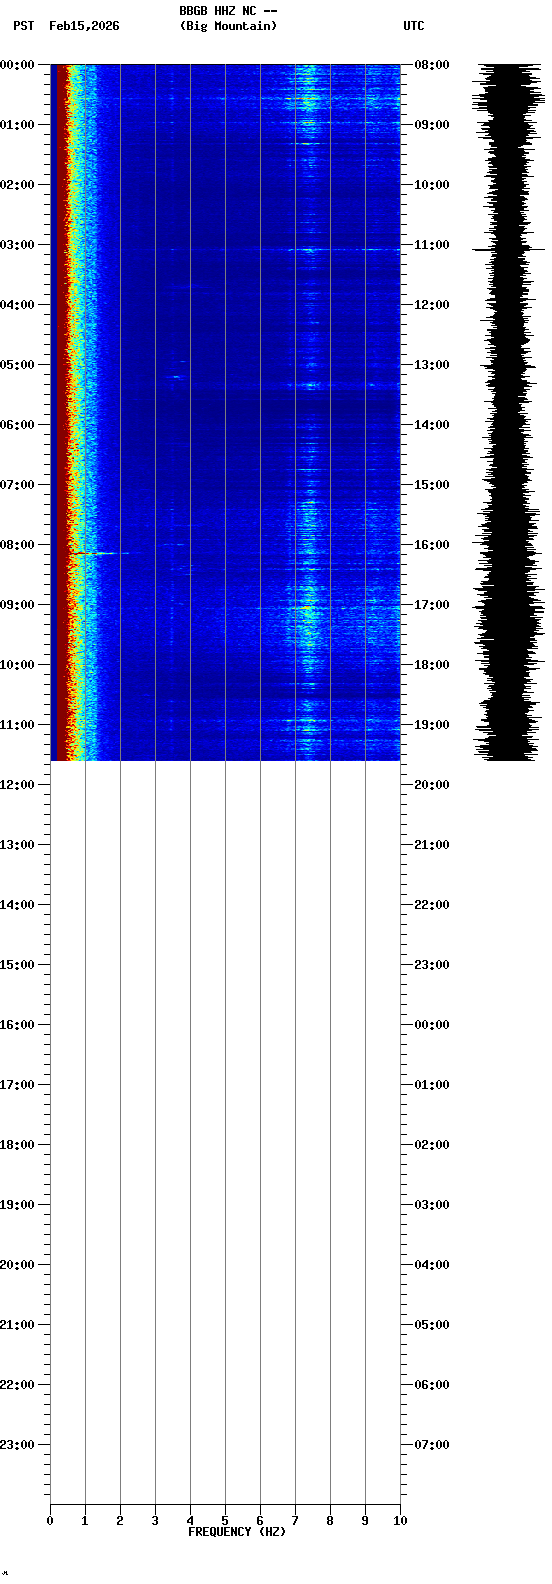Click the PST "11:00" time tick label
Image resolution: width=552 pixels, height=1584 pixels.
click(x=17, y=725)
